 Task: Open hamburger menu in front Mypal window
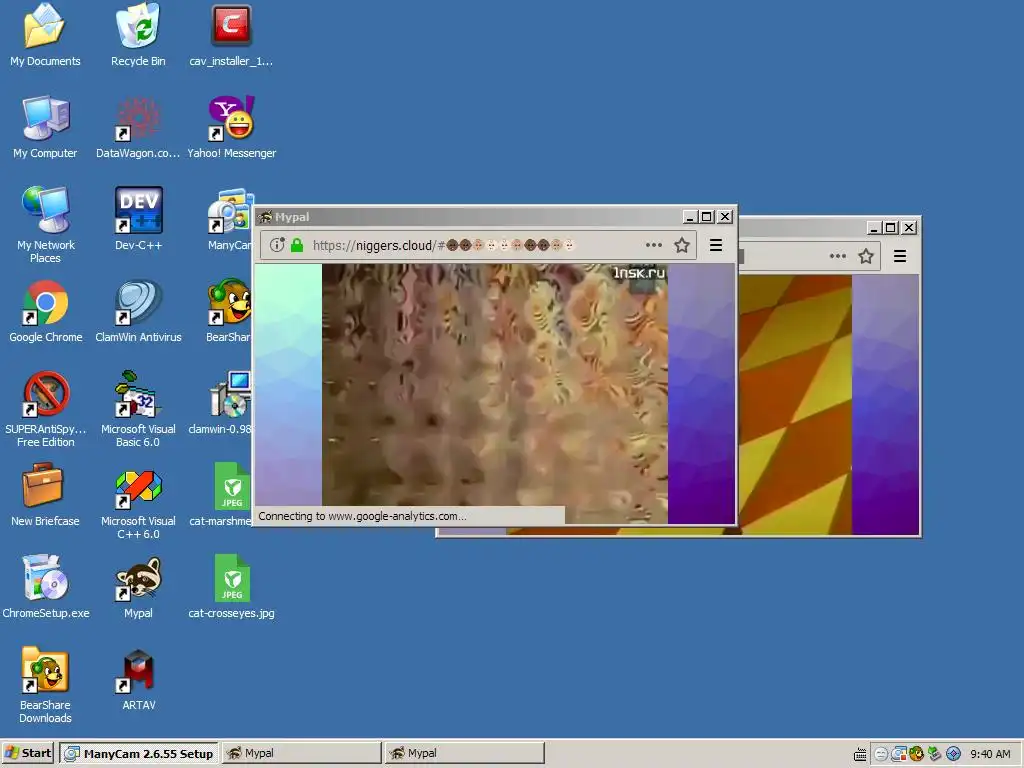(716, 245)
